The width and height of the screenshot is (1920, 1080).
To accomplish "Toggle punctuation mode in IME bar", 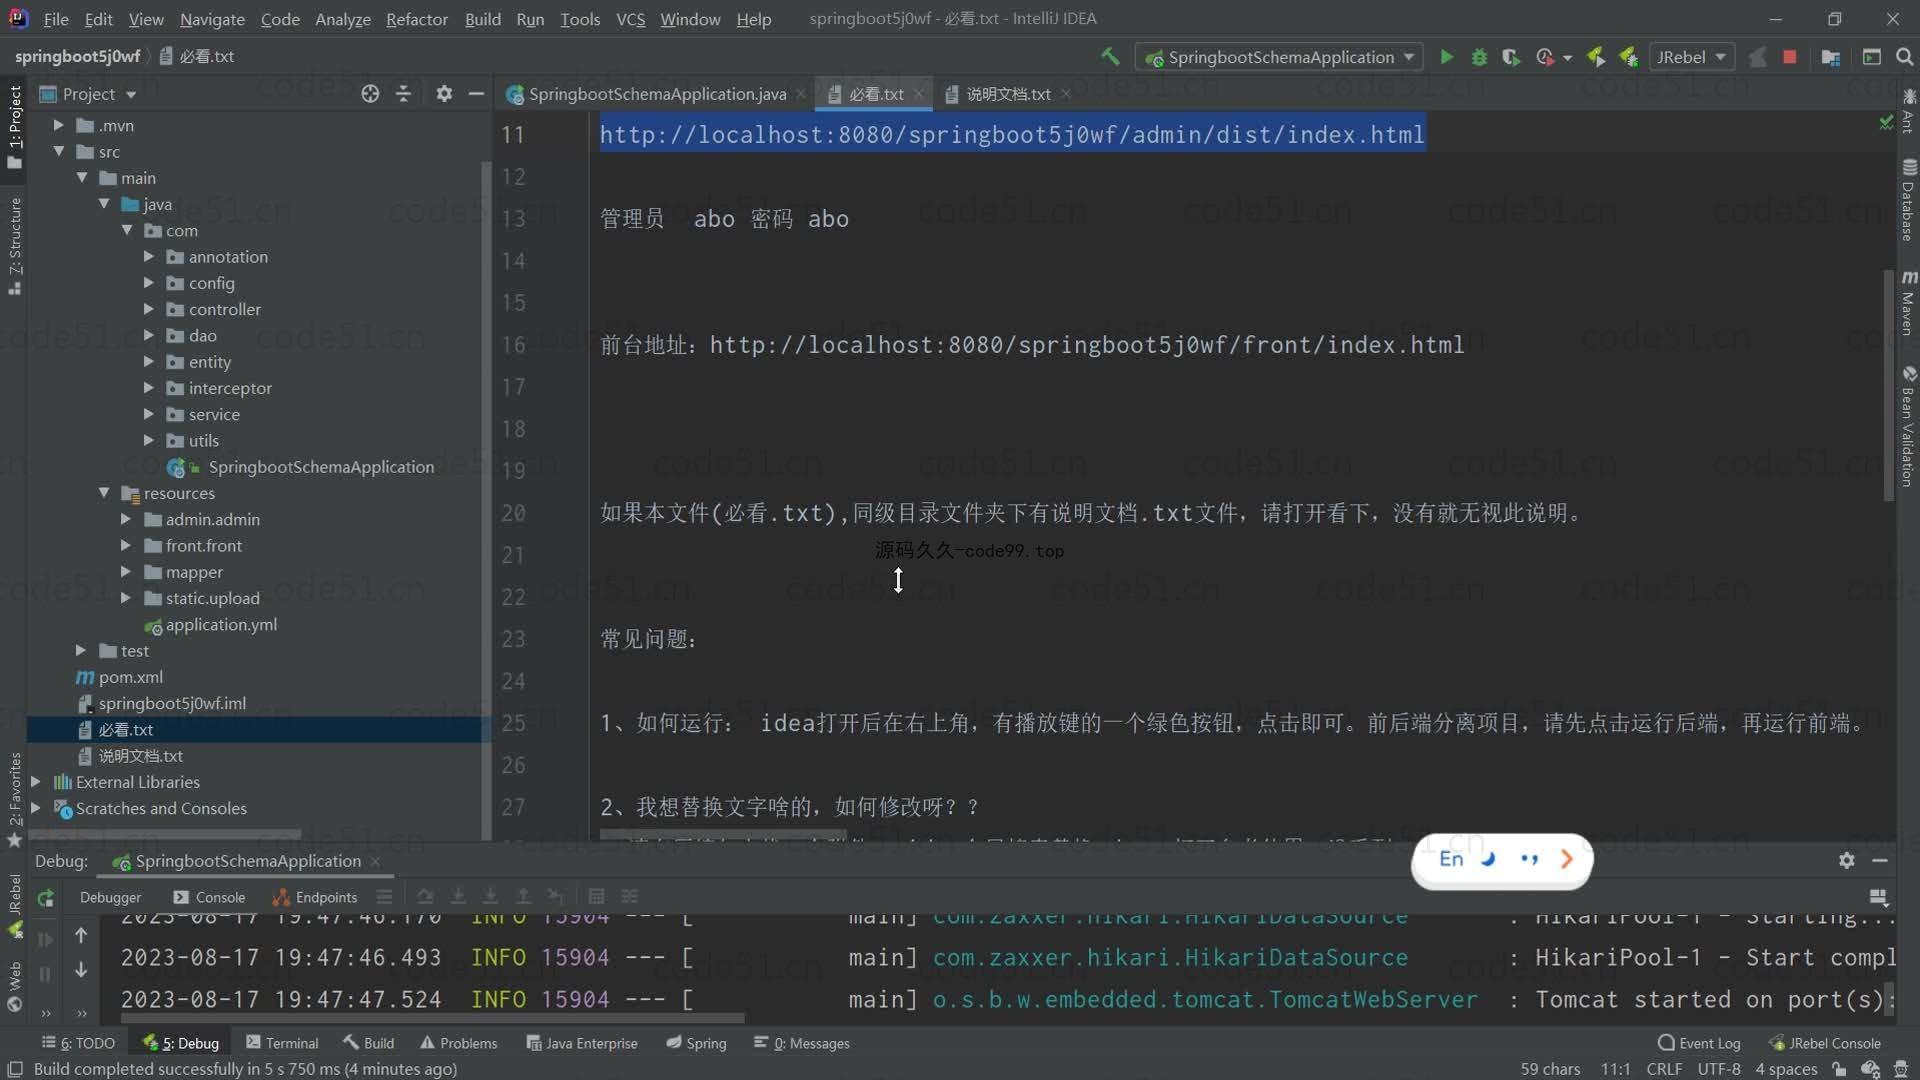I will (x=1529, y=859).
